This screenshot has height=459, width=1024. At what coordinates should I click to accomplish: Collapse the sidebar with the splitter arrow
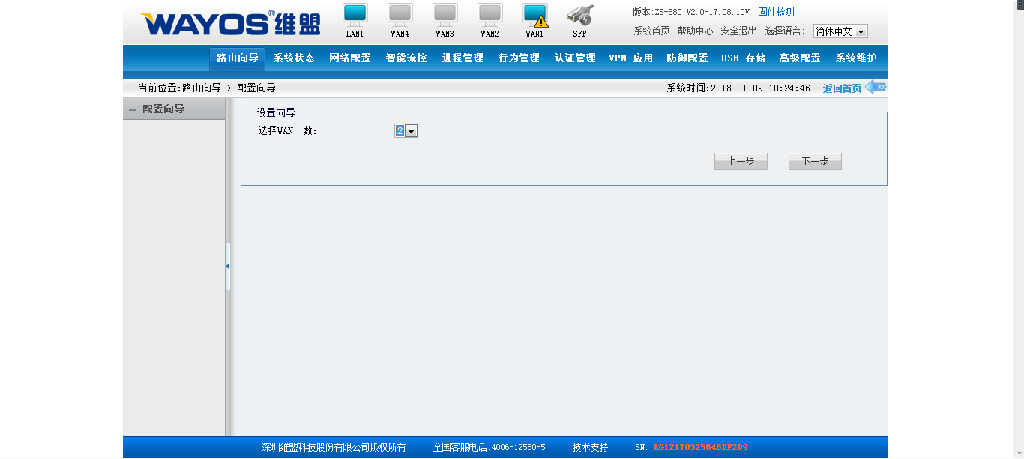227,266
